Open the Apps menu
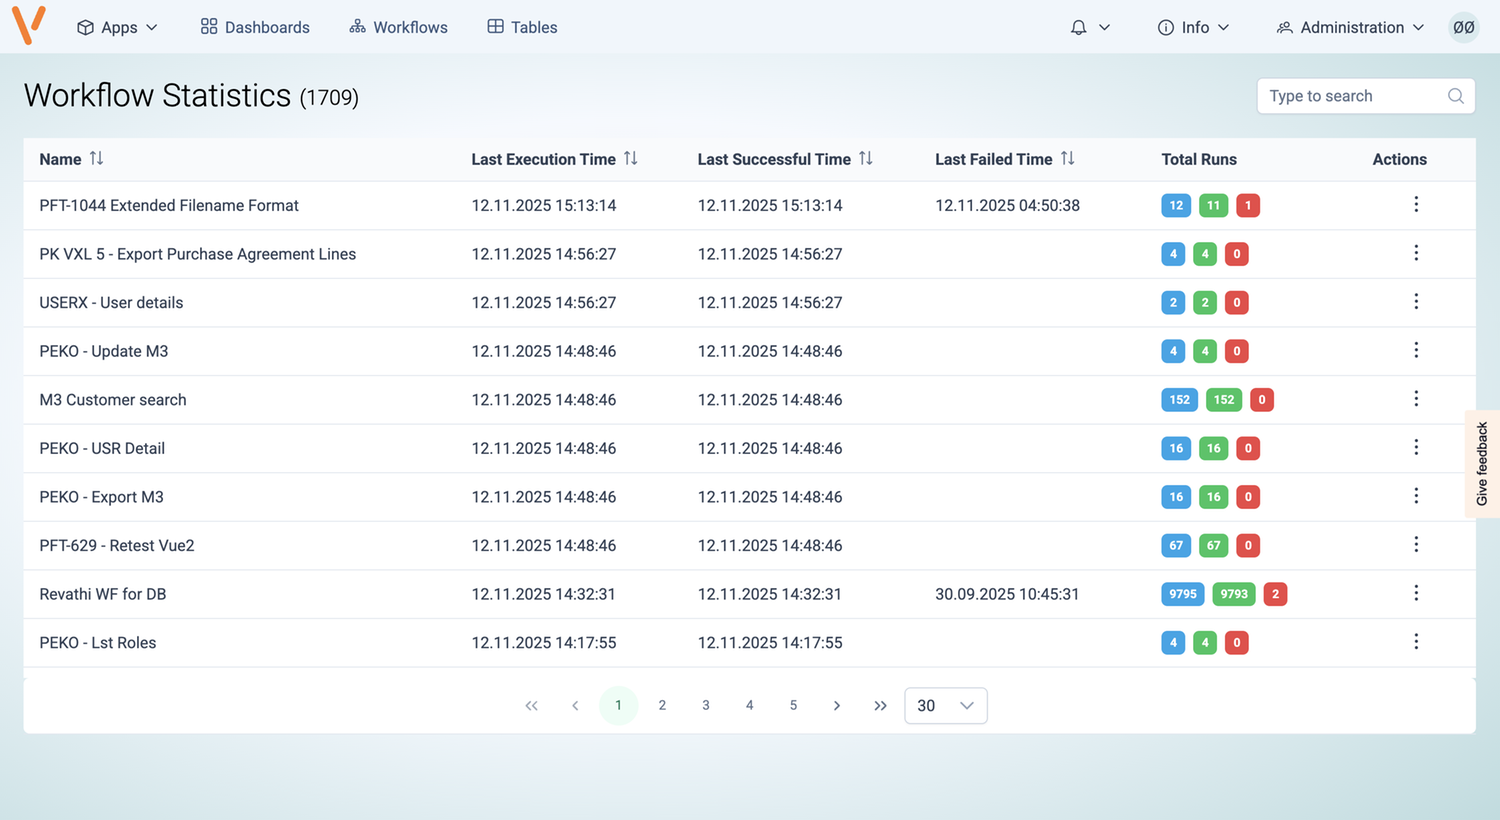The height and width of the screenshot is (820, 1500). 117,27
